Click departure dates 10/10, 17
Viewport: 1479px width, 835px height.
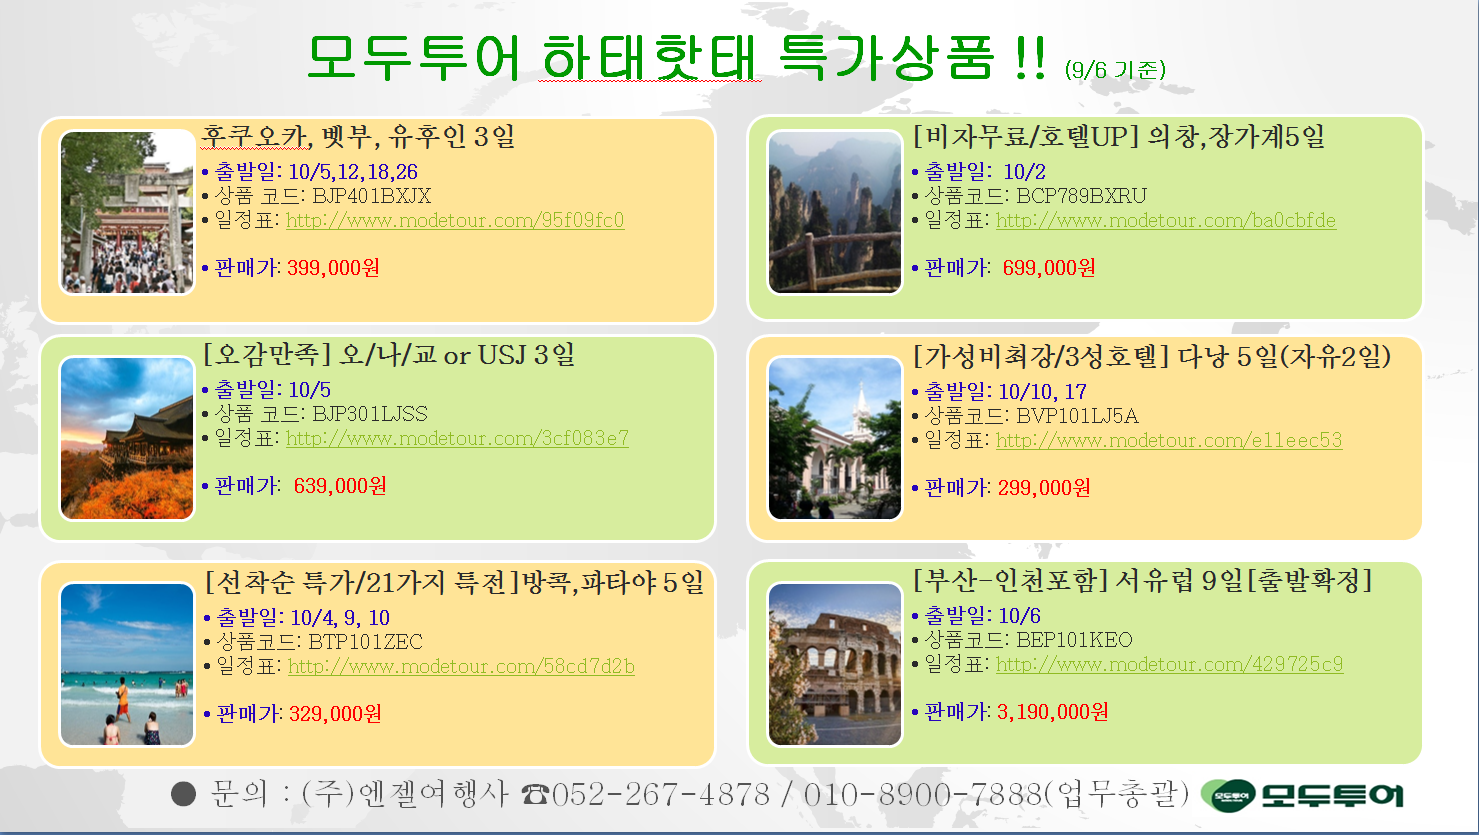point(1043,392)
